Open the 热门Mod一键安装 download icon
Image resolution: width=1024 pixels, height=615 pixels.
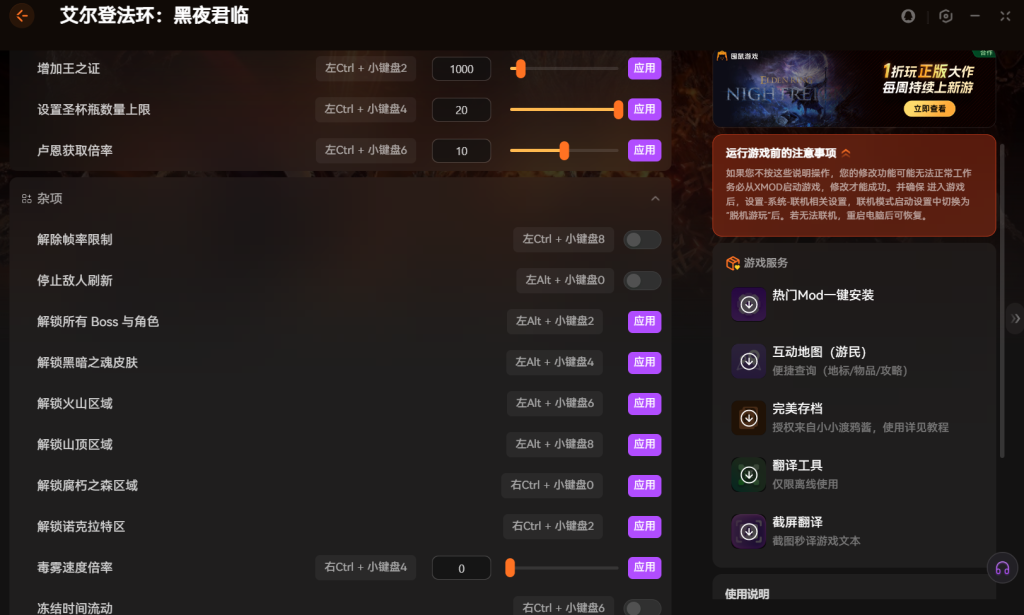[748, 304]
